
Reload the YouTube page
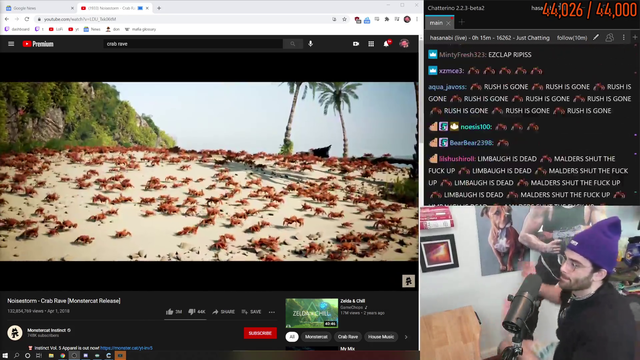(27, 19)
